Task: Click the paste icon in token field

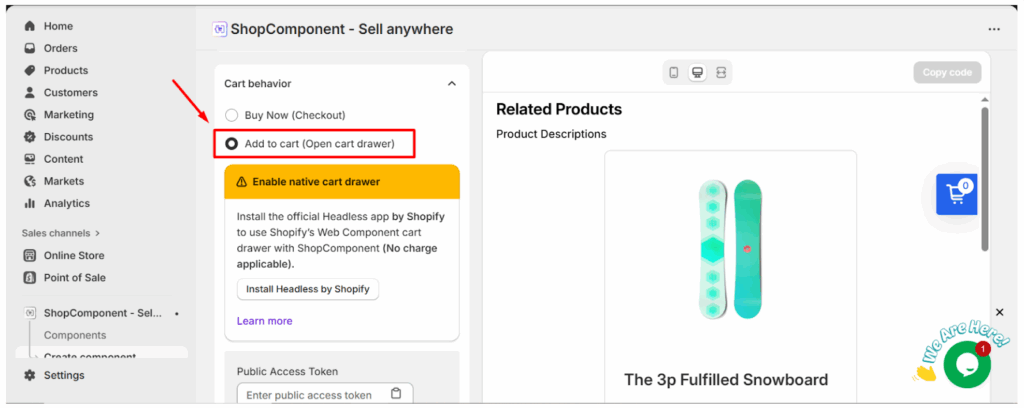Action: point(396,394)
